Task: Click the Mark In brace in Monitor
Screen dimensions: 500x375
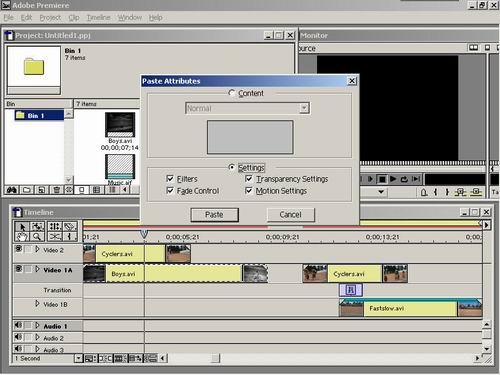Action: click(x=436, y=192)
